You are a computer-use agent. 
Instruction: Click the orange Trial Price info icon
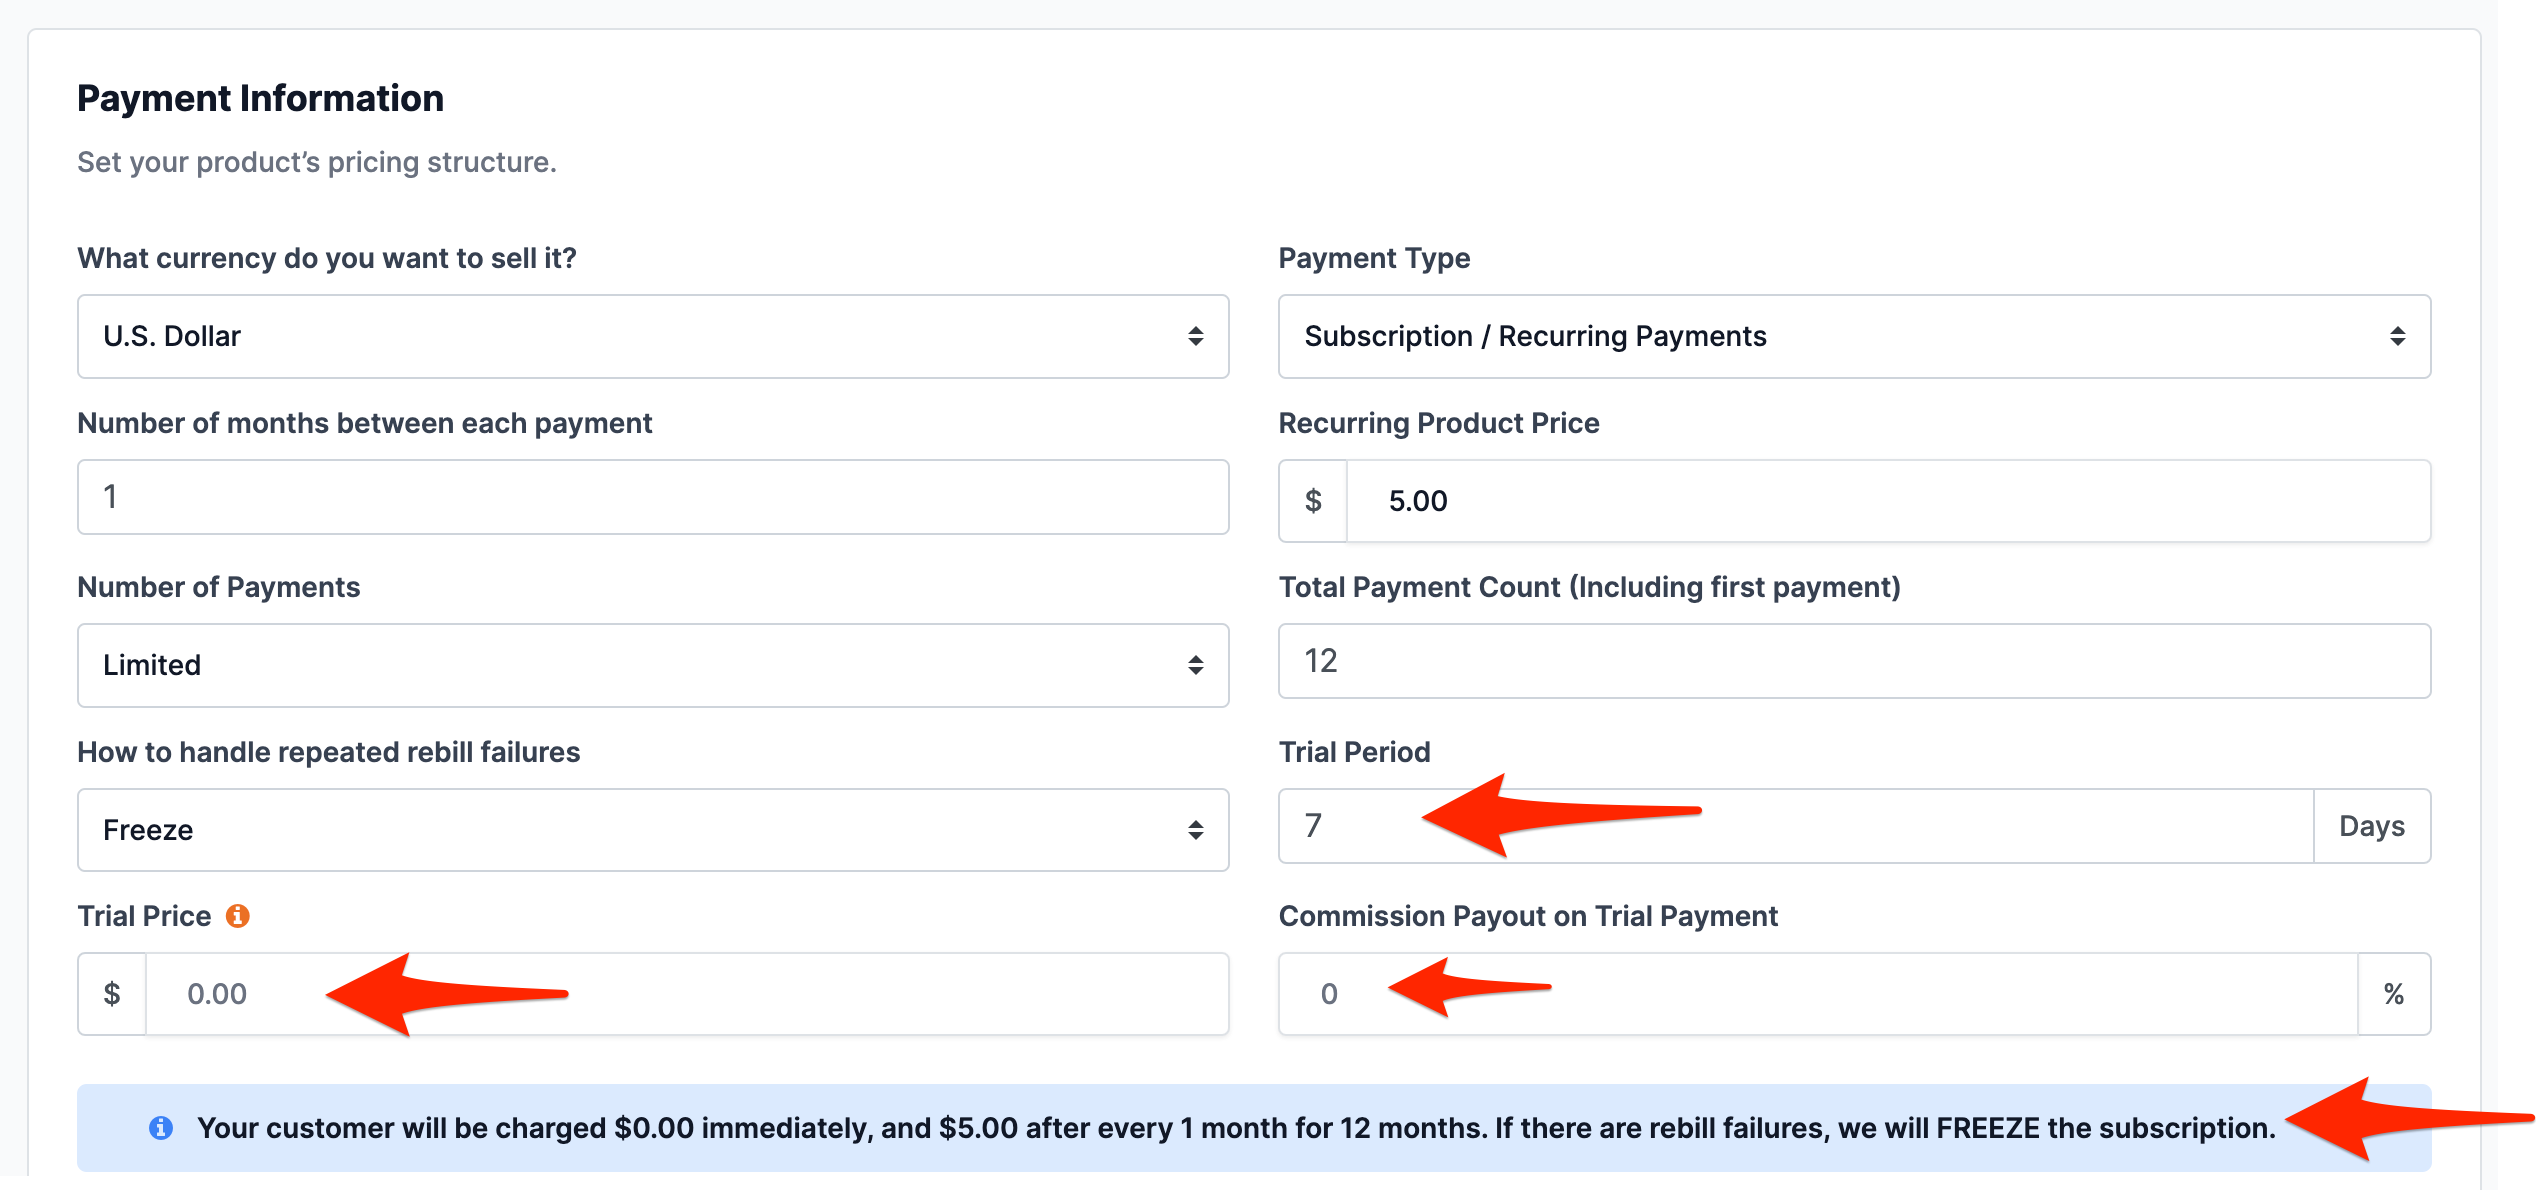(x=237, y=916)
